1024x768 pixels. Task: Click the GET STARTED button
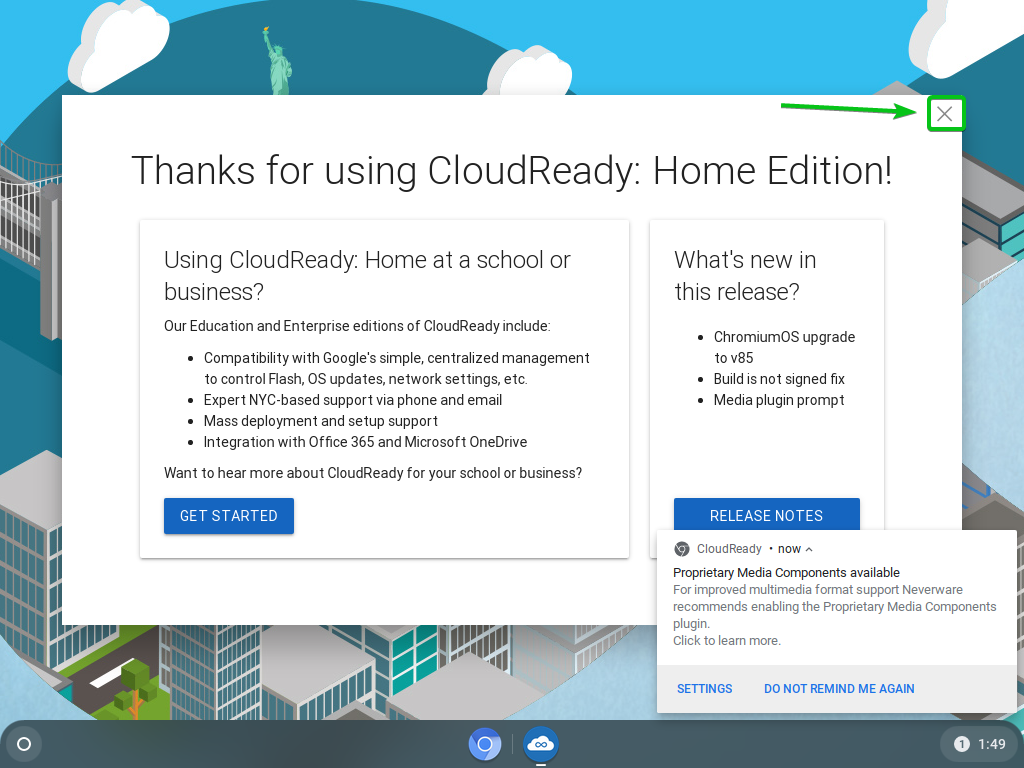229,516
